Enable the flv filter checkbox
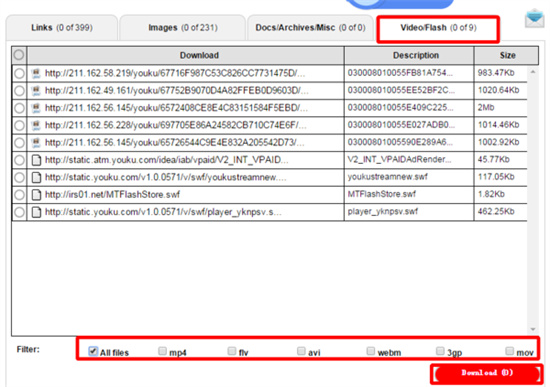The height and width of the screenshot is (387, 550). 232,351
